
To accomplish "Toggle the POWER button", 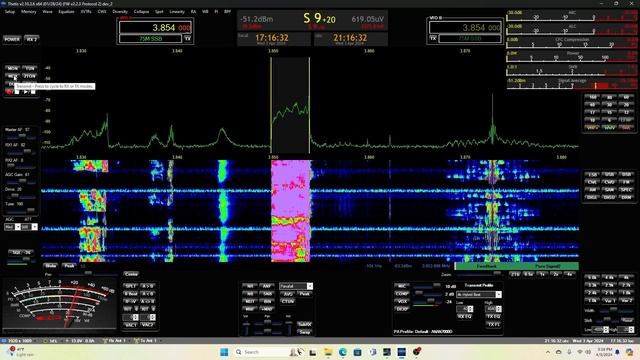I will click(x=12, y=39).
